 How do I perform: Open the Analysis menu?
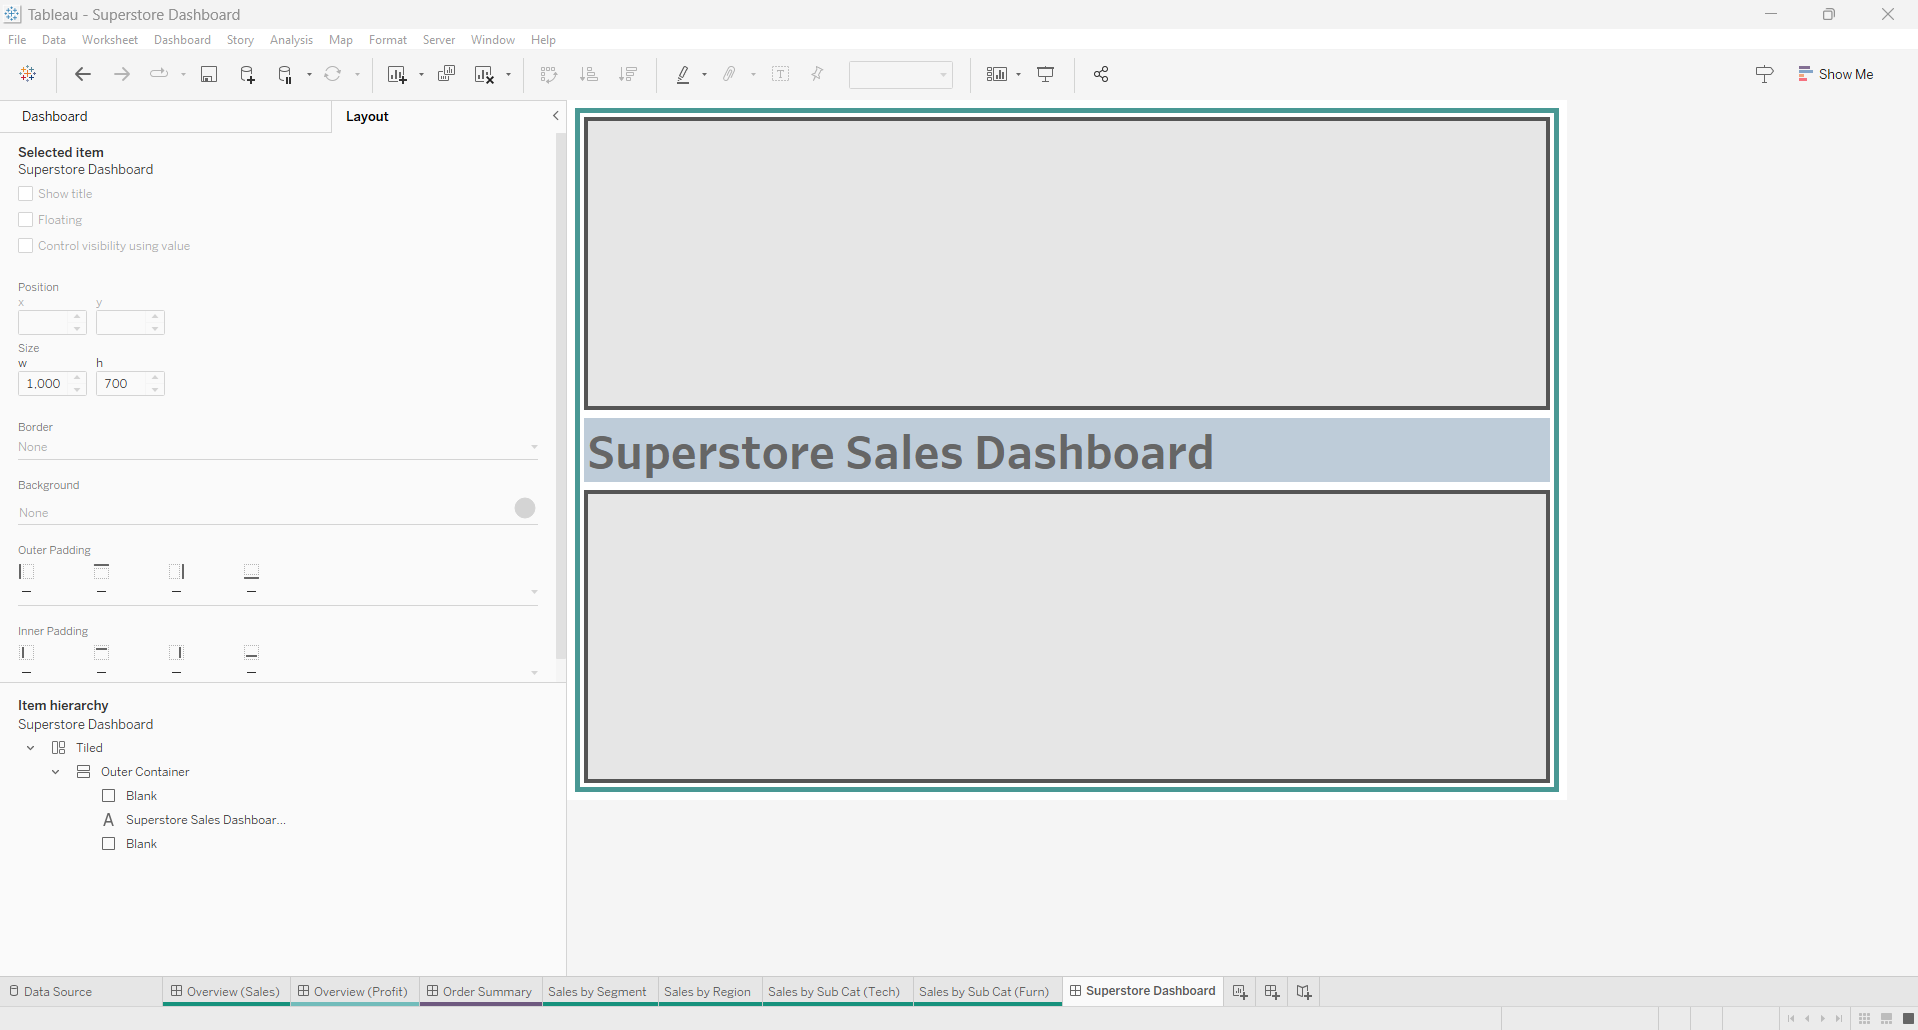coord(291,40)
